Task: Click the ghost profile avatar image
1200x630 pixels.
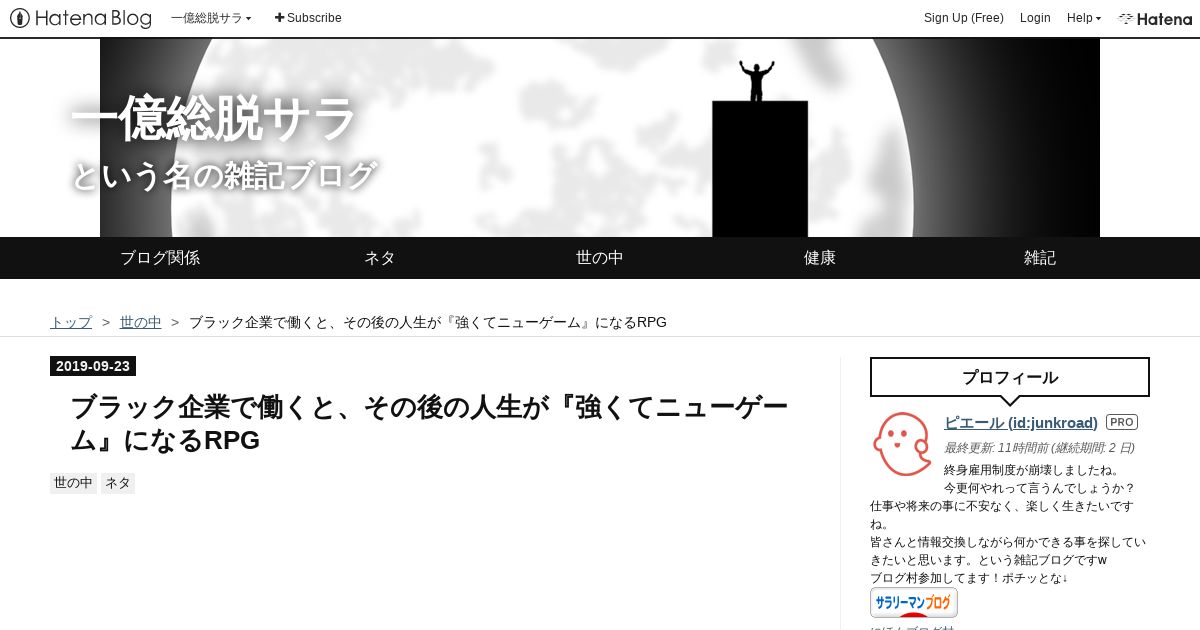Action: [902, 444]
